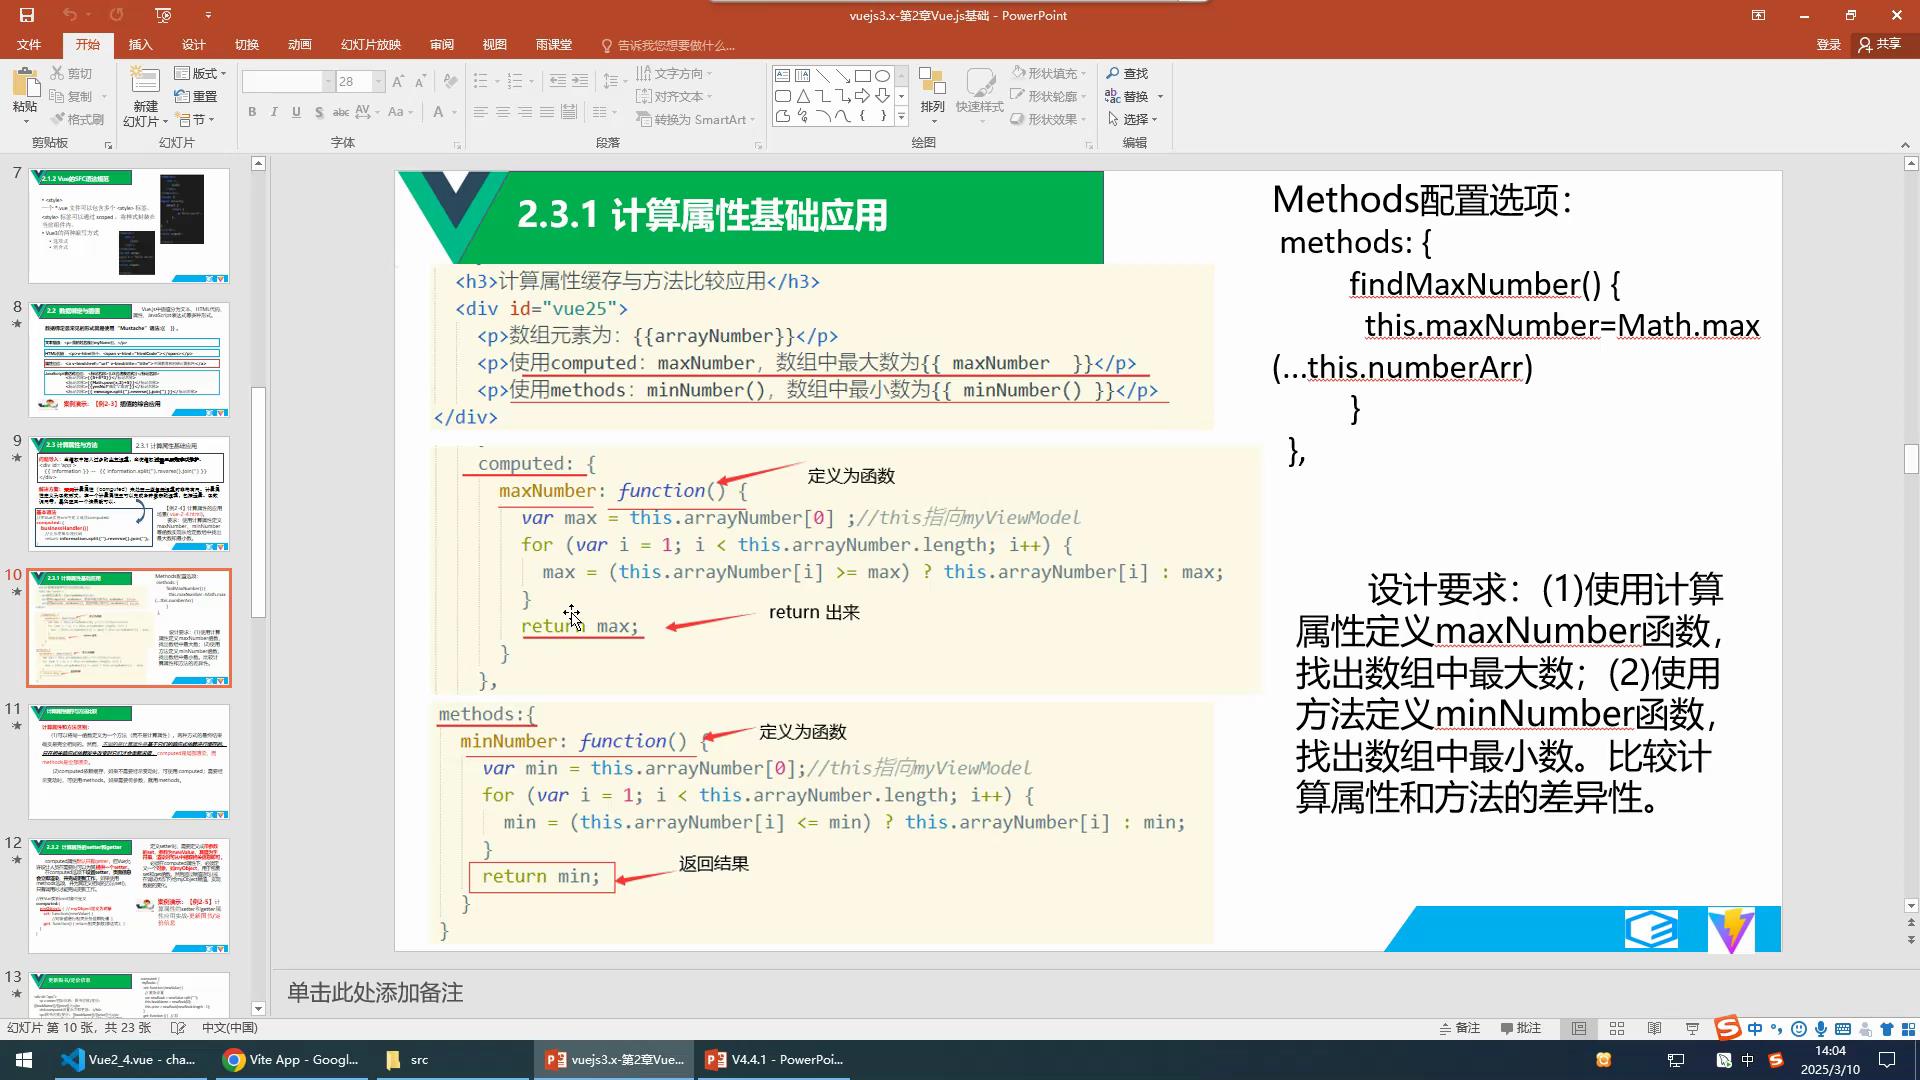
Task: Open the Insert (插入) ribbon tab
Action: tap(140, 45)
